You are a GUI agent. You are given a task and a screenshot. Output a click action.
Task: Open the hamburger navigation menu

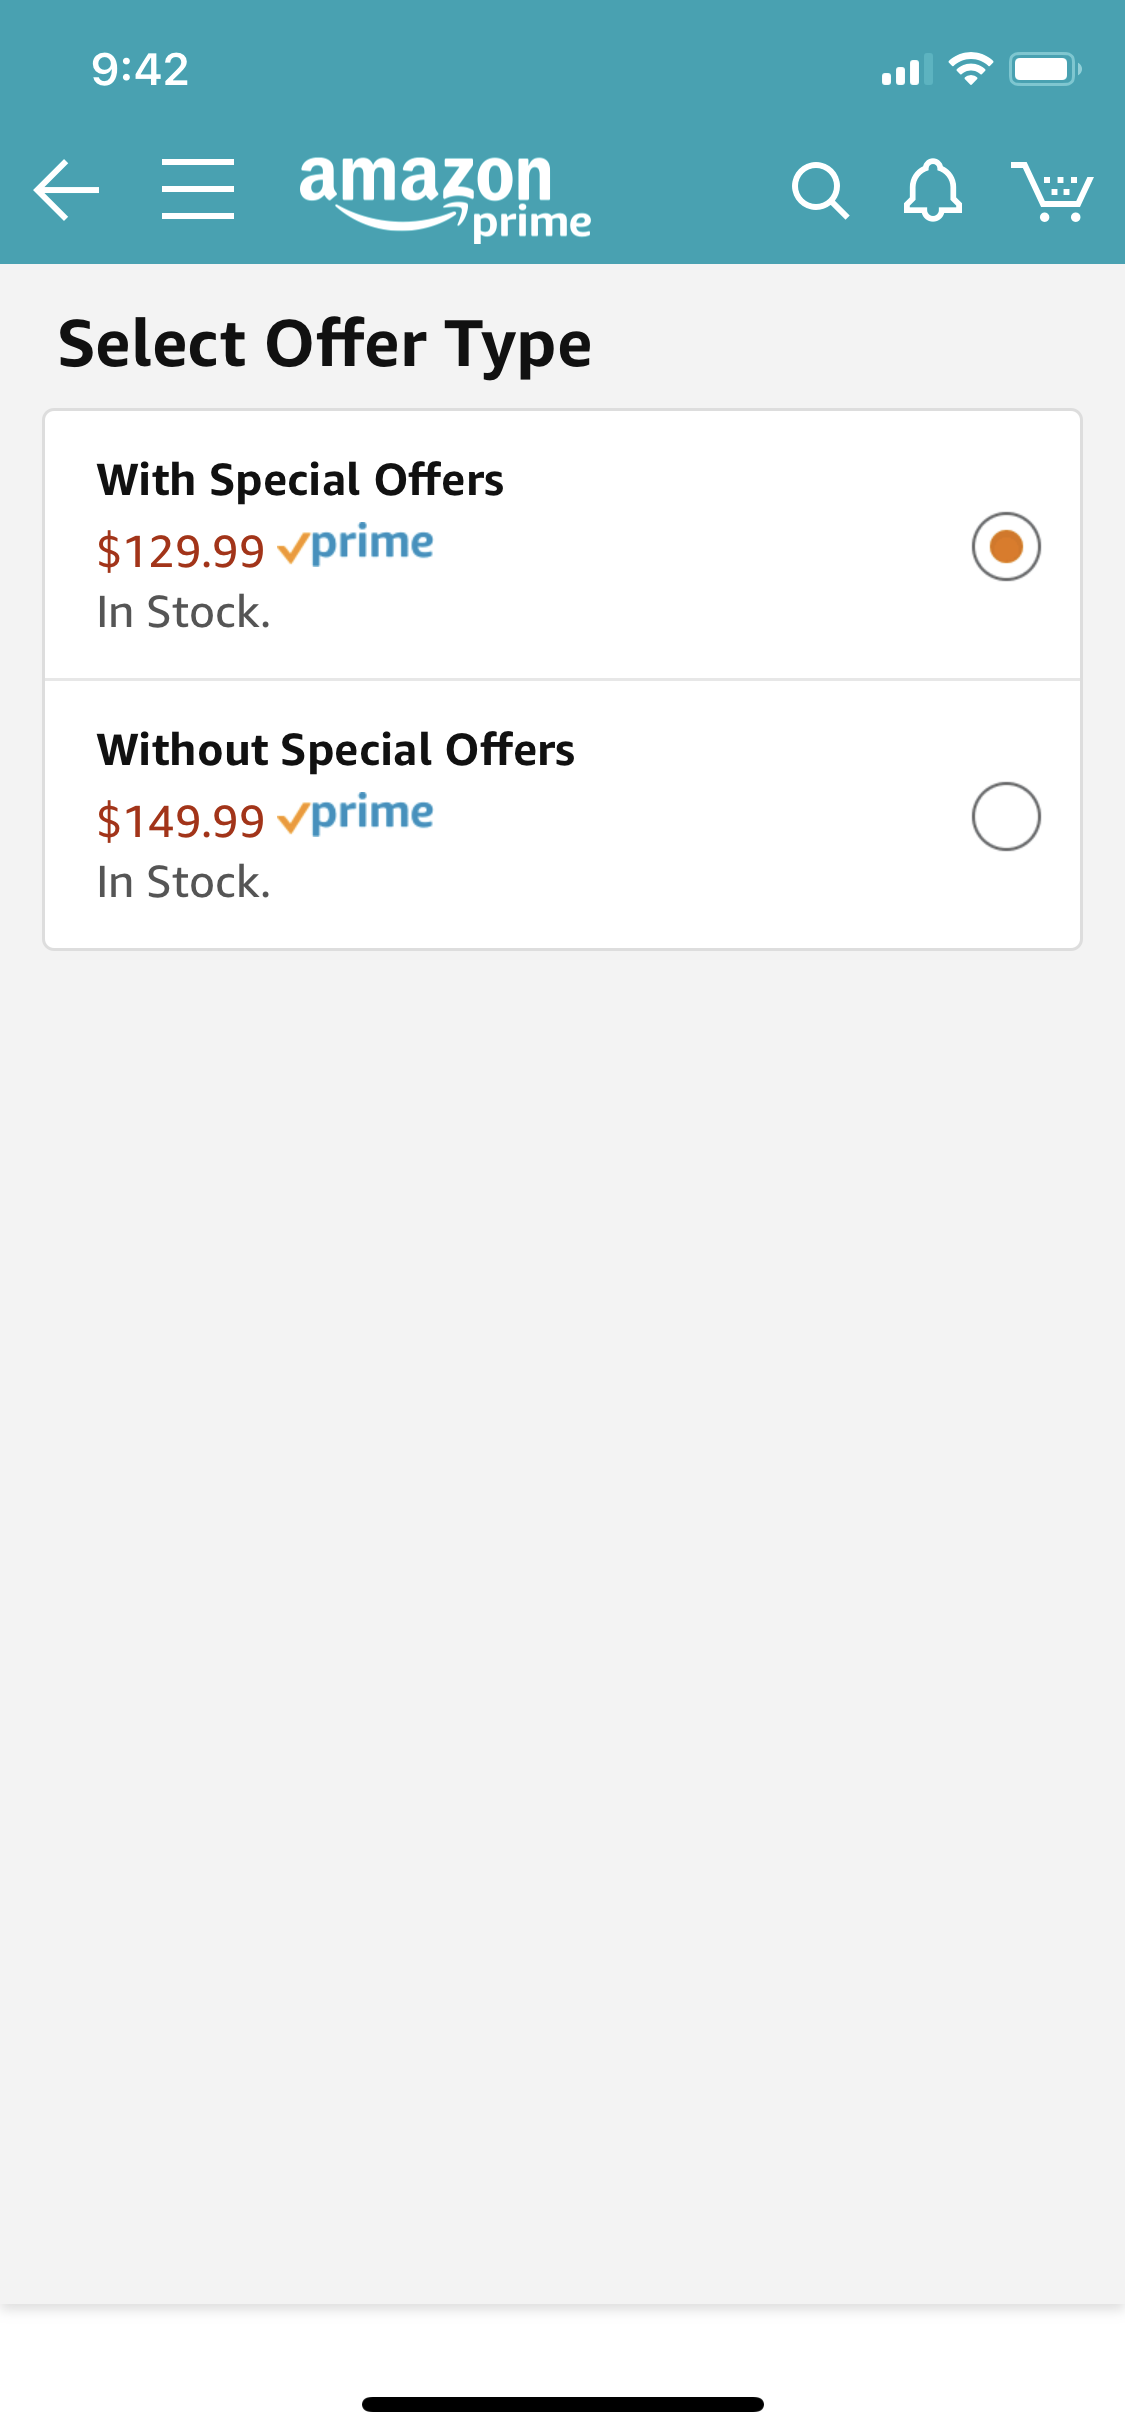tap(198, 189)
